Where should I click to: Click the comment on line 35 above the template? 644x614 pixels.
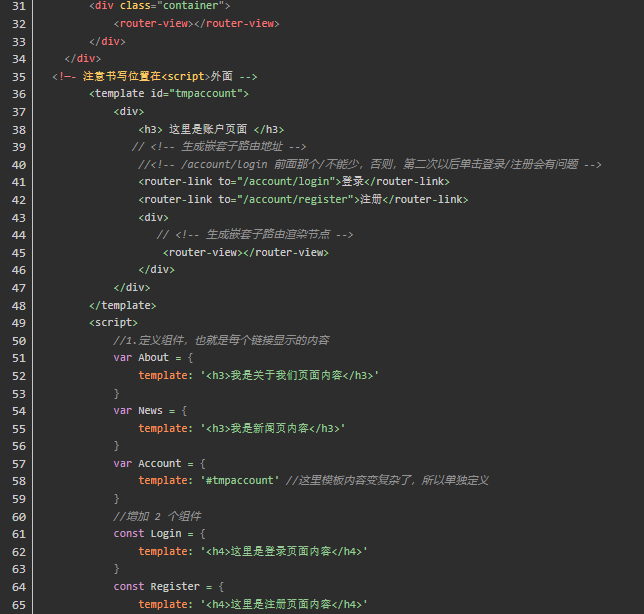click(x=155, y=76)
